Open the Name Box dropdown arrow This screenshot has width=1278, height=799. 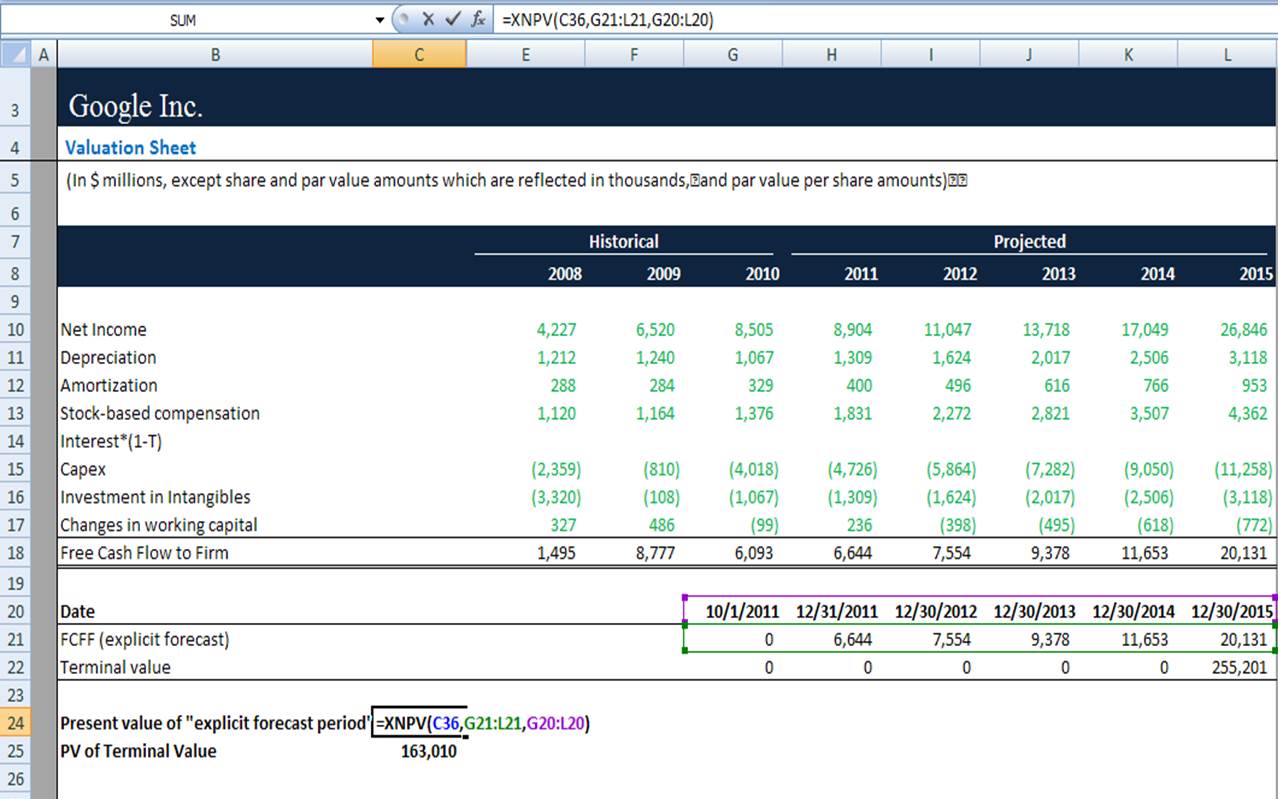(x=379, y=19)
